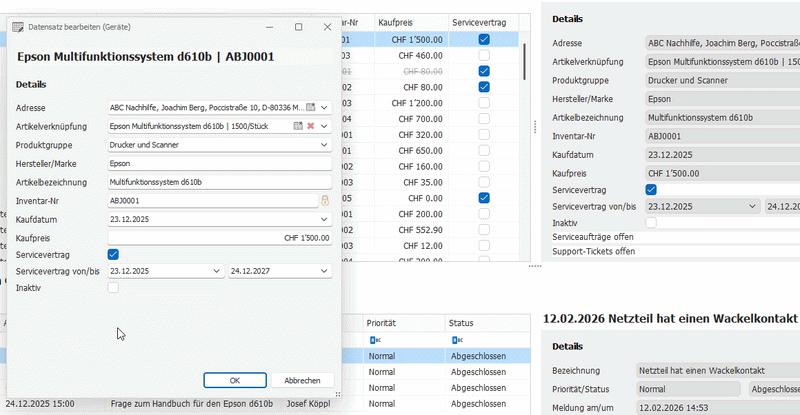
Task: Click the Hersteller/Marke input containing Epson
Action: pos(219,163)
